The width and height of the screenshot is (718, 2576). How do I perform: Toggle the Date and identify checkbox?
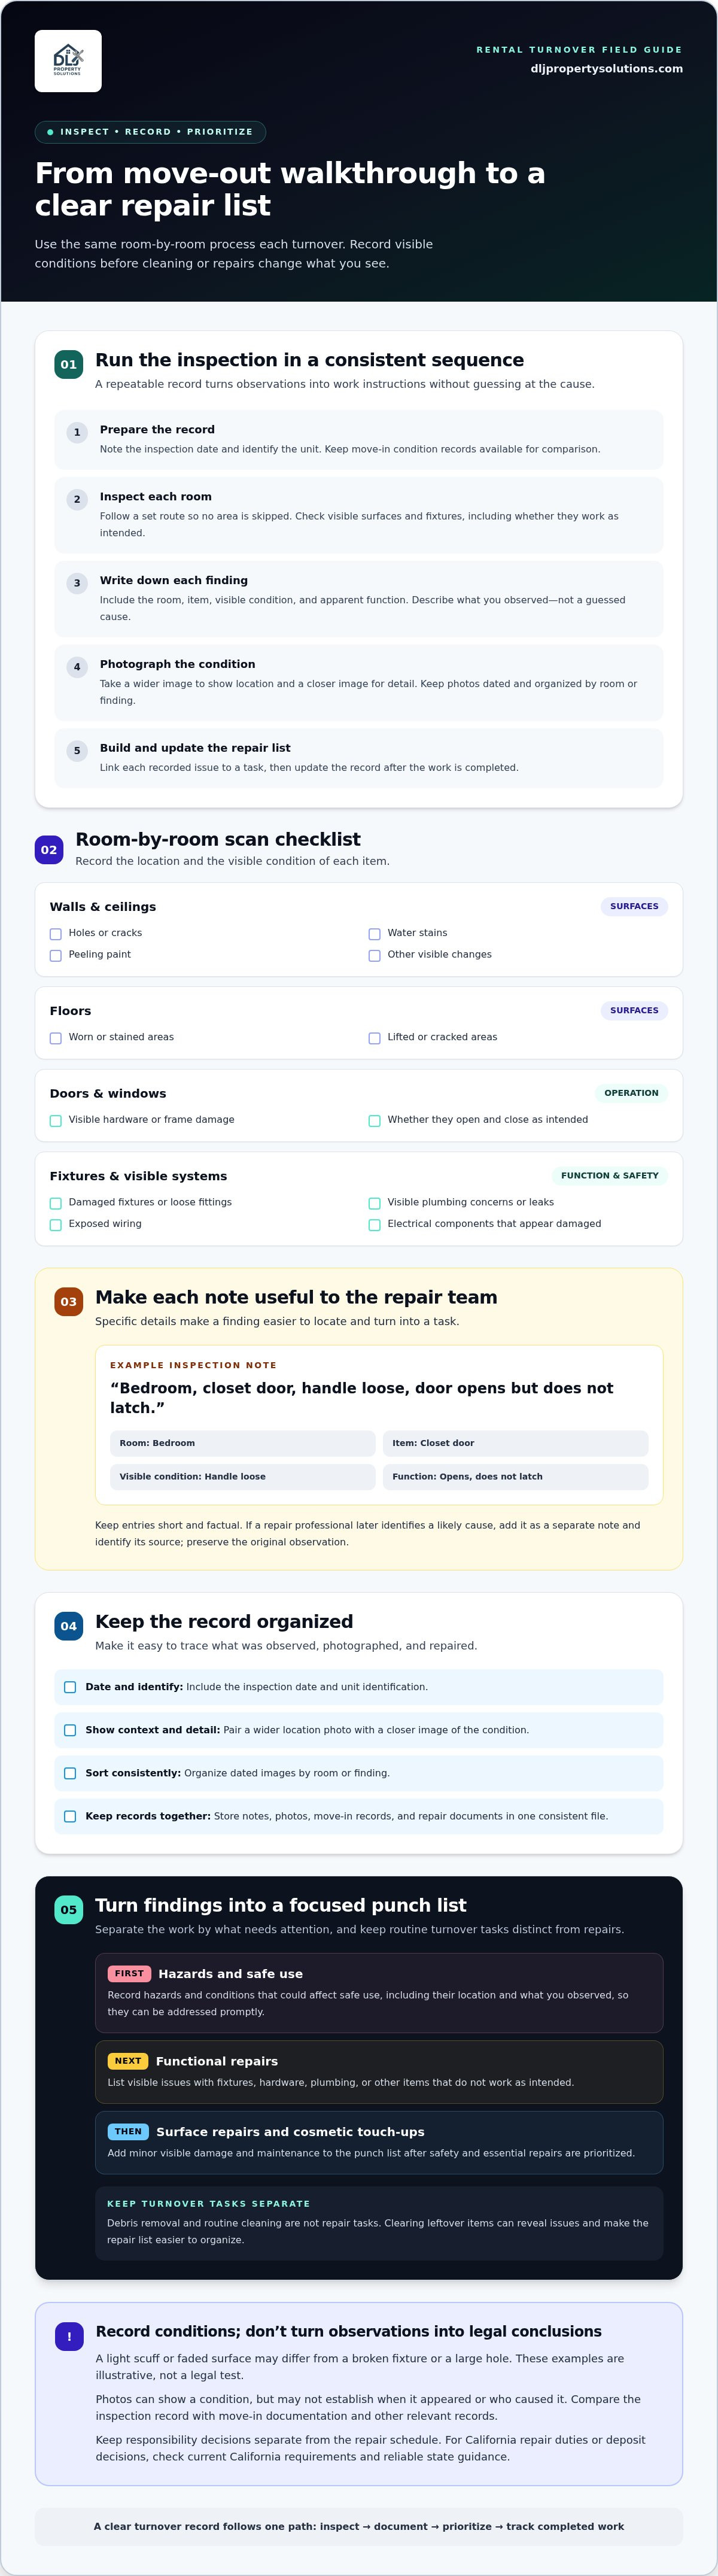[70, 1687]
